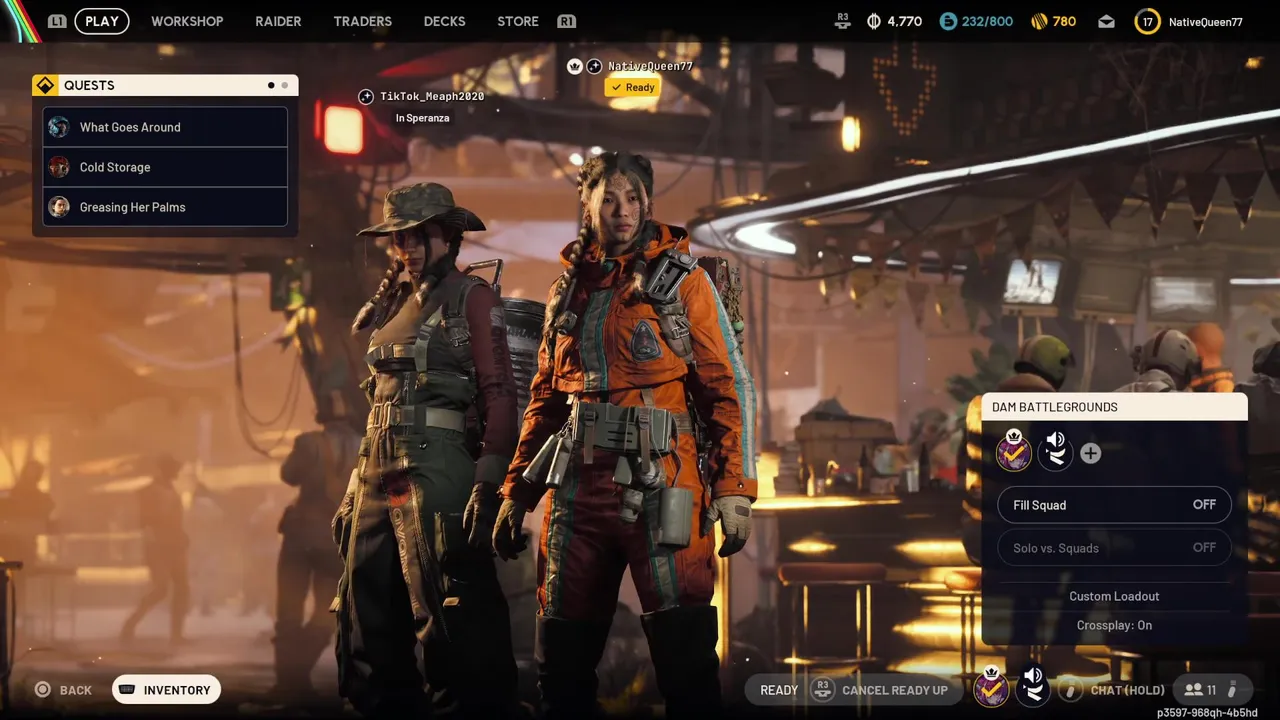Switch to the STORE tab
This screenshot has width=1280, height=720.
pos(518,21)
